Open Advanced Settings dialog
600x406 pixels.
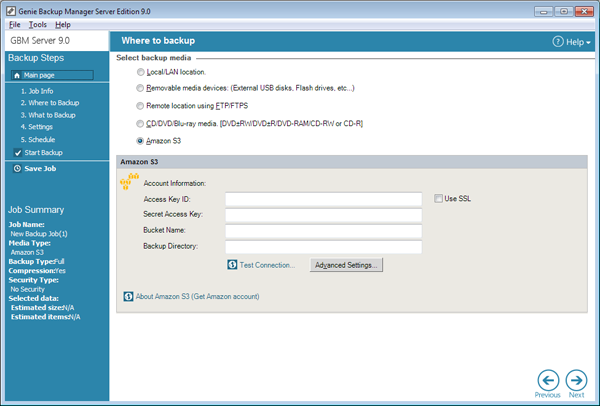[346, 265]
